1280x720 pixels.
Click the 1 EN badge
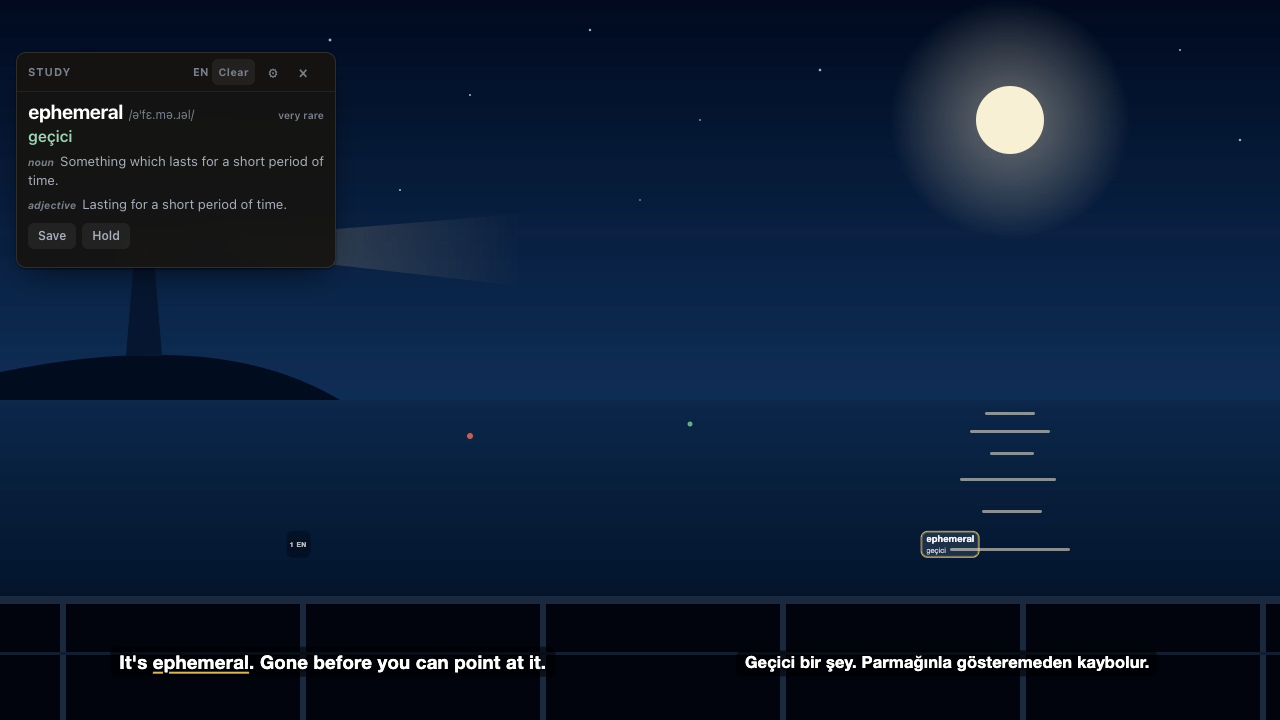click(298, 545)
